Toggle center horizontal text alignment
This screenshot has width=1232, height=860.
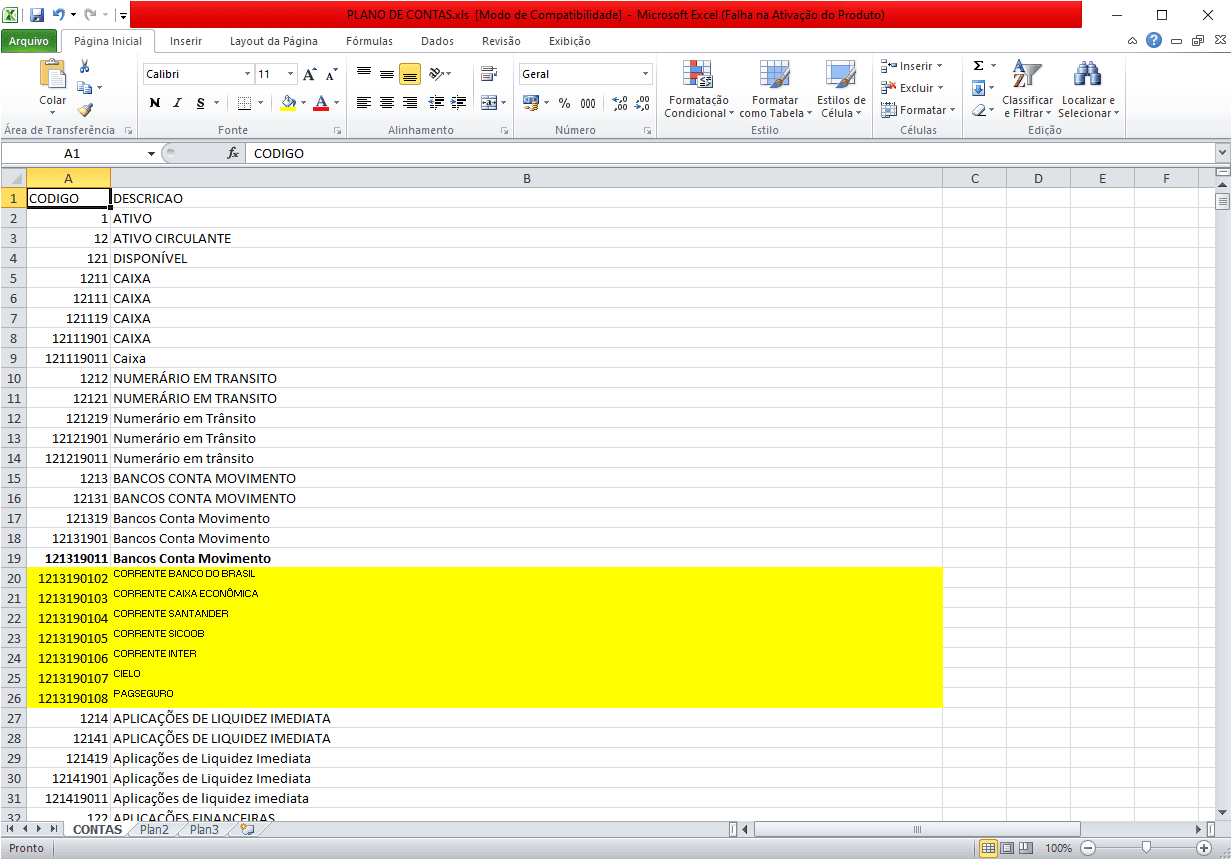point(387,103)
